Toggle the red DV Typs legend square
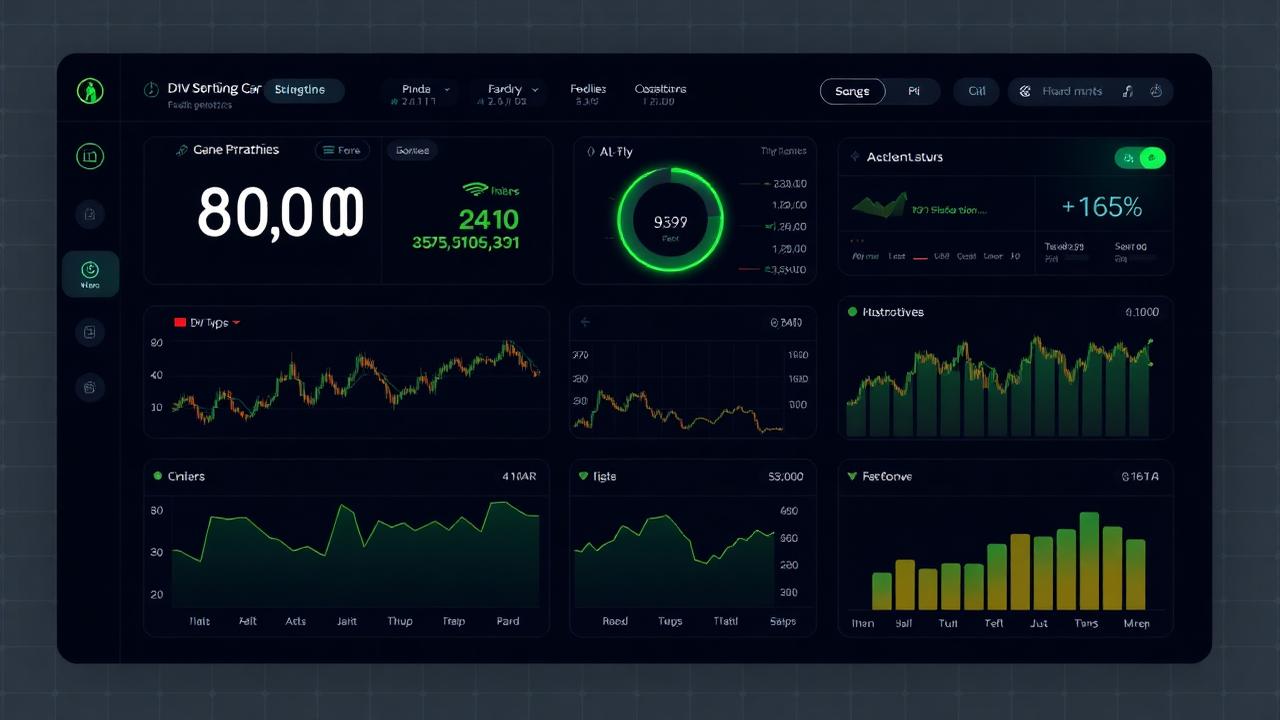 tap(180, 323)
